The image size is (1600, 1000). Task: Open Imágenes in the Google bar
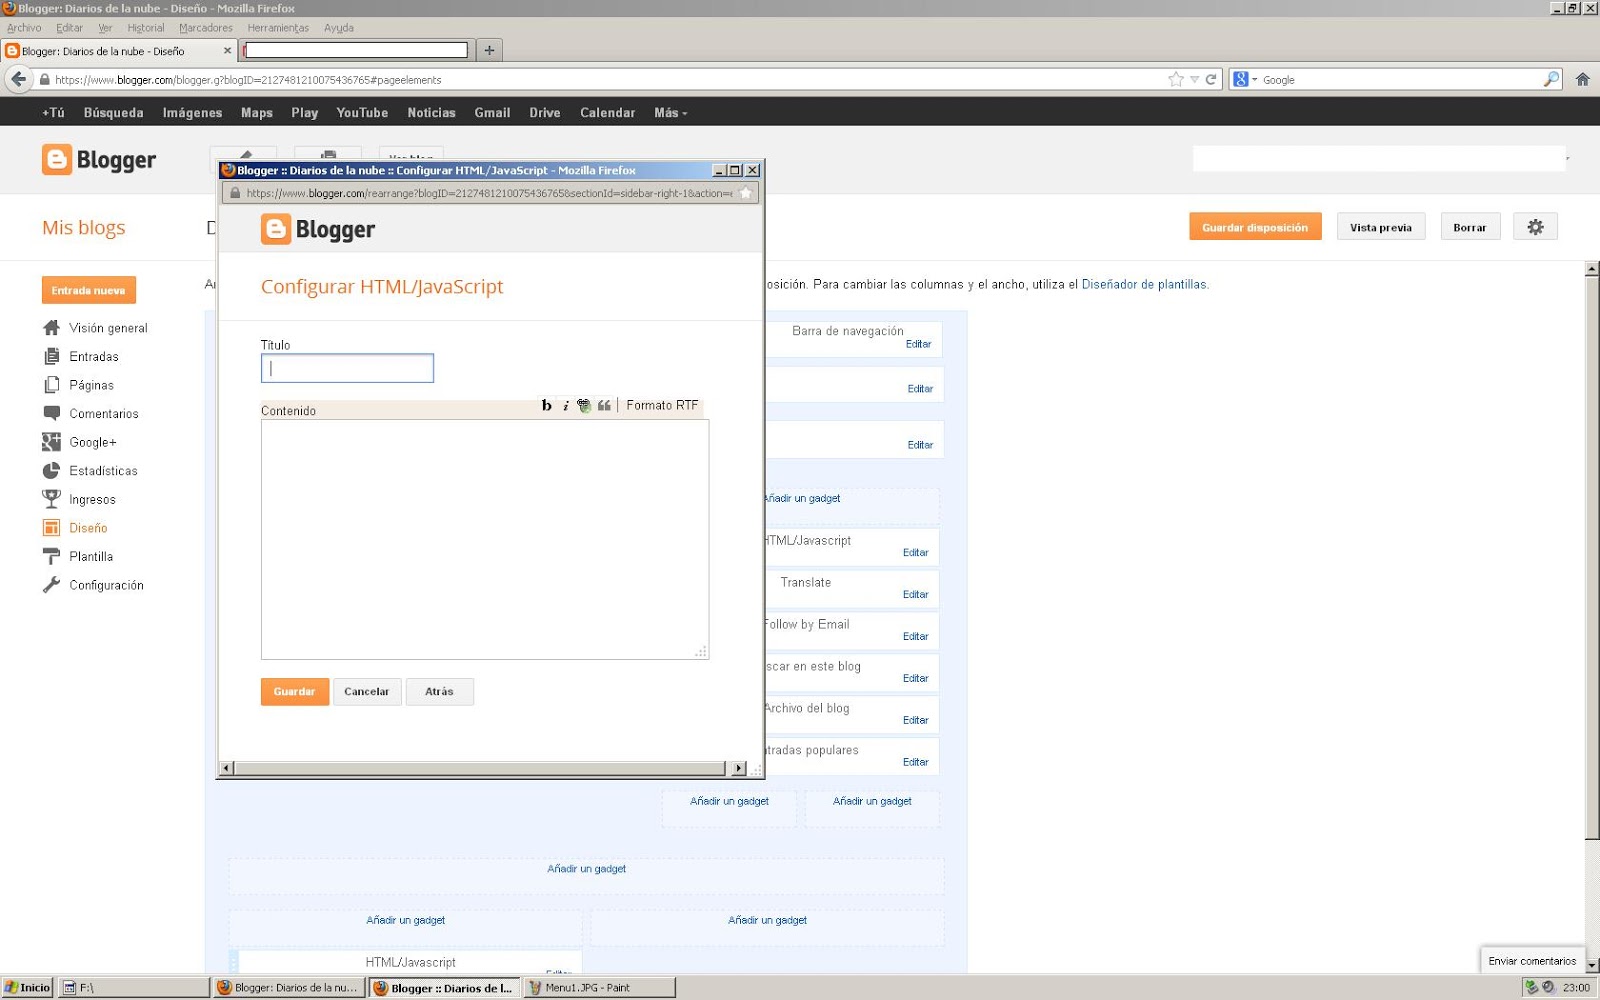coord(193,113)
